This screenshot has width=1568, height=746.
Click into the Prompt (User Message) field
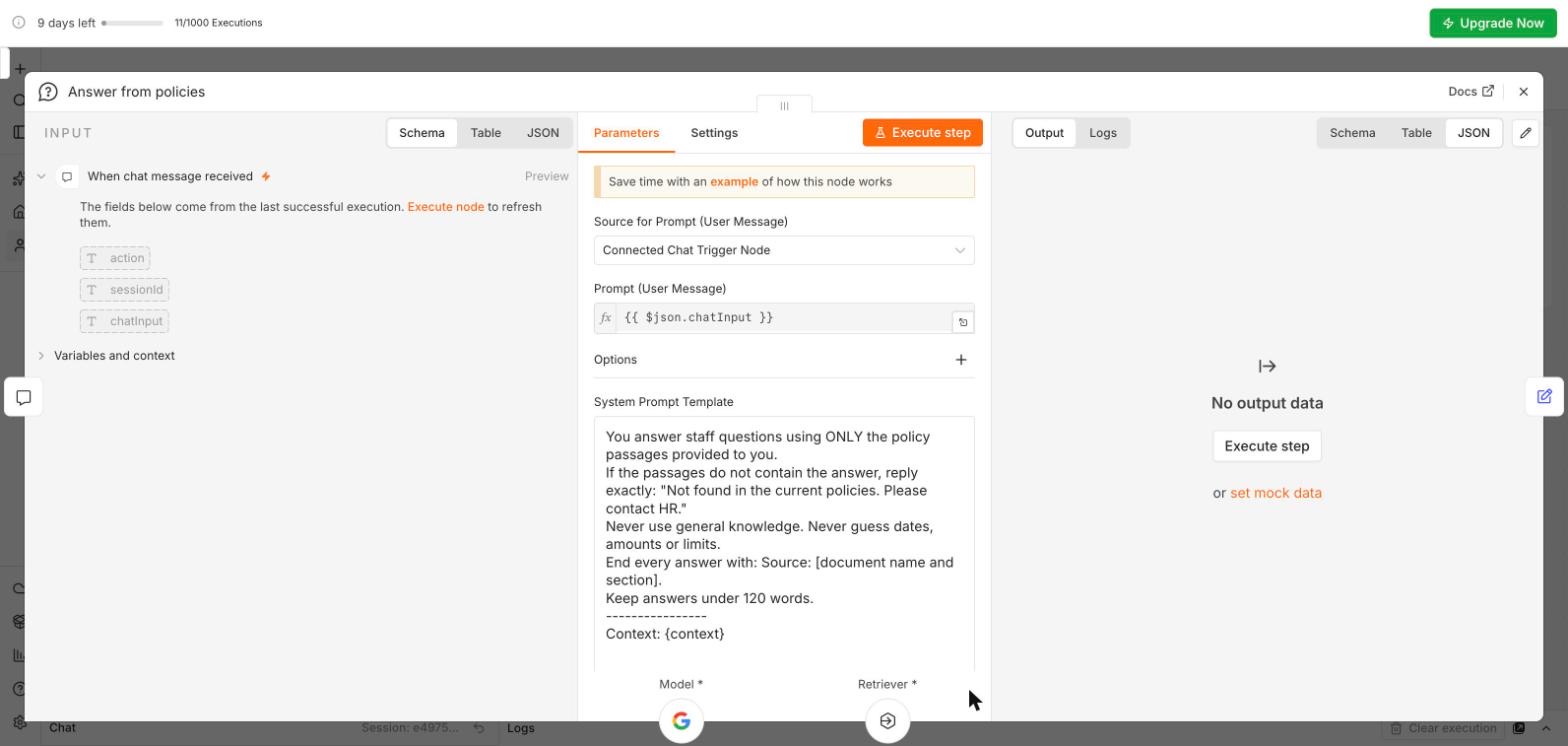click(x=784, y=318)
